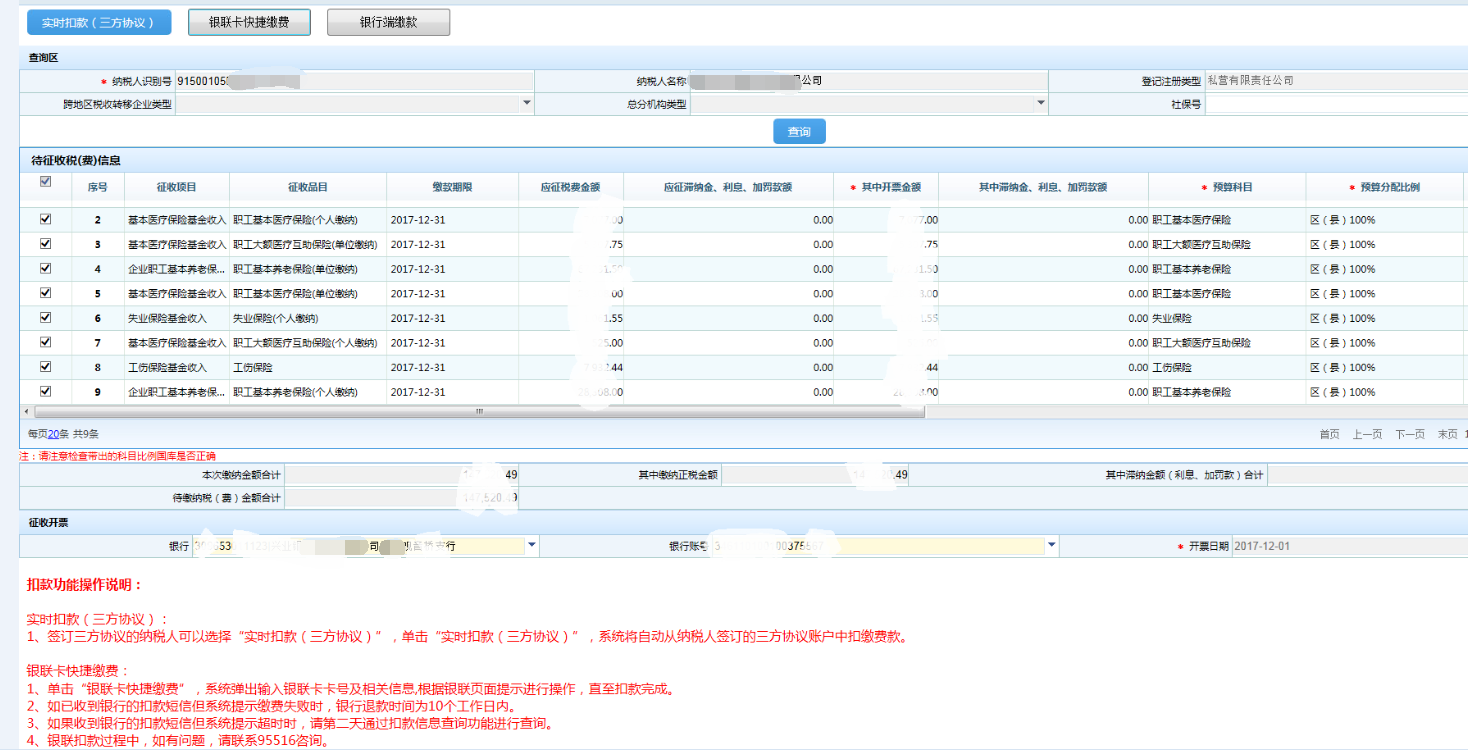Click horizontal scrollbar left arrow

click(x=26, y=411)
